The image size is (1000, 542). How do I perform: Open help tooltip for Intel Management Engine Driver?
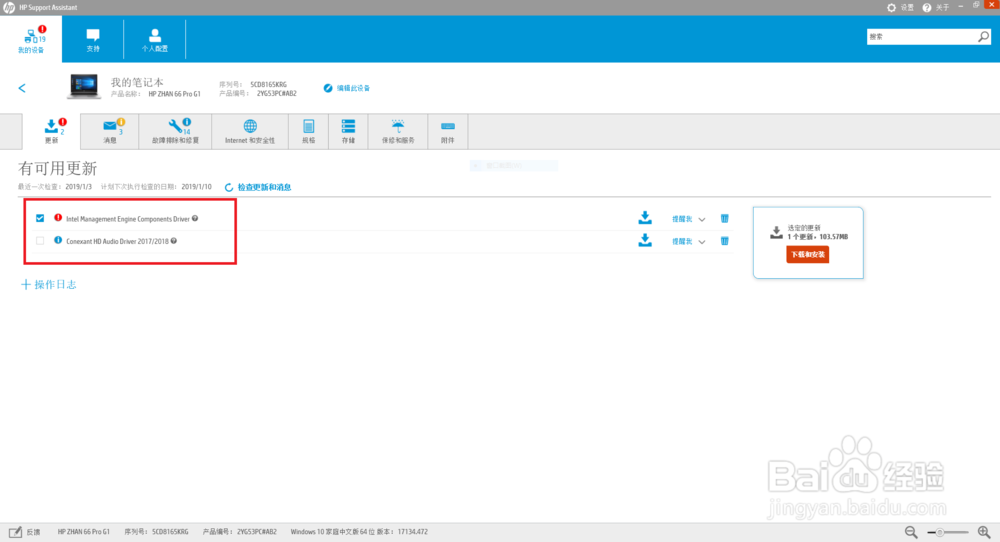[x=195, y=218]
